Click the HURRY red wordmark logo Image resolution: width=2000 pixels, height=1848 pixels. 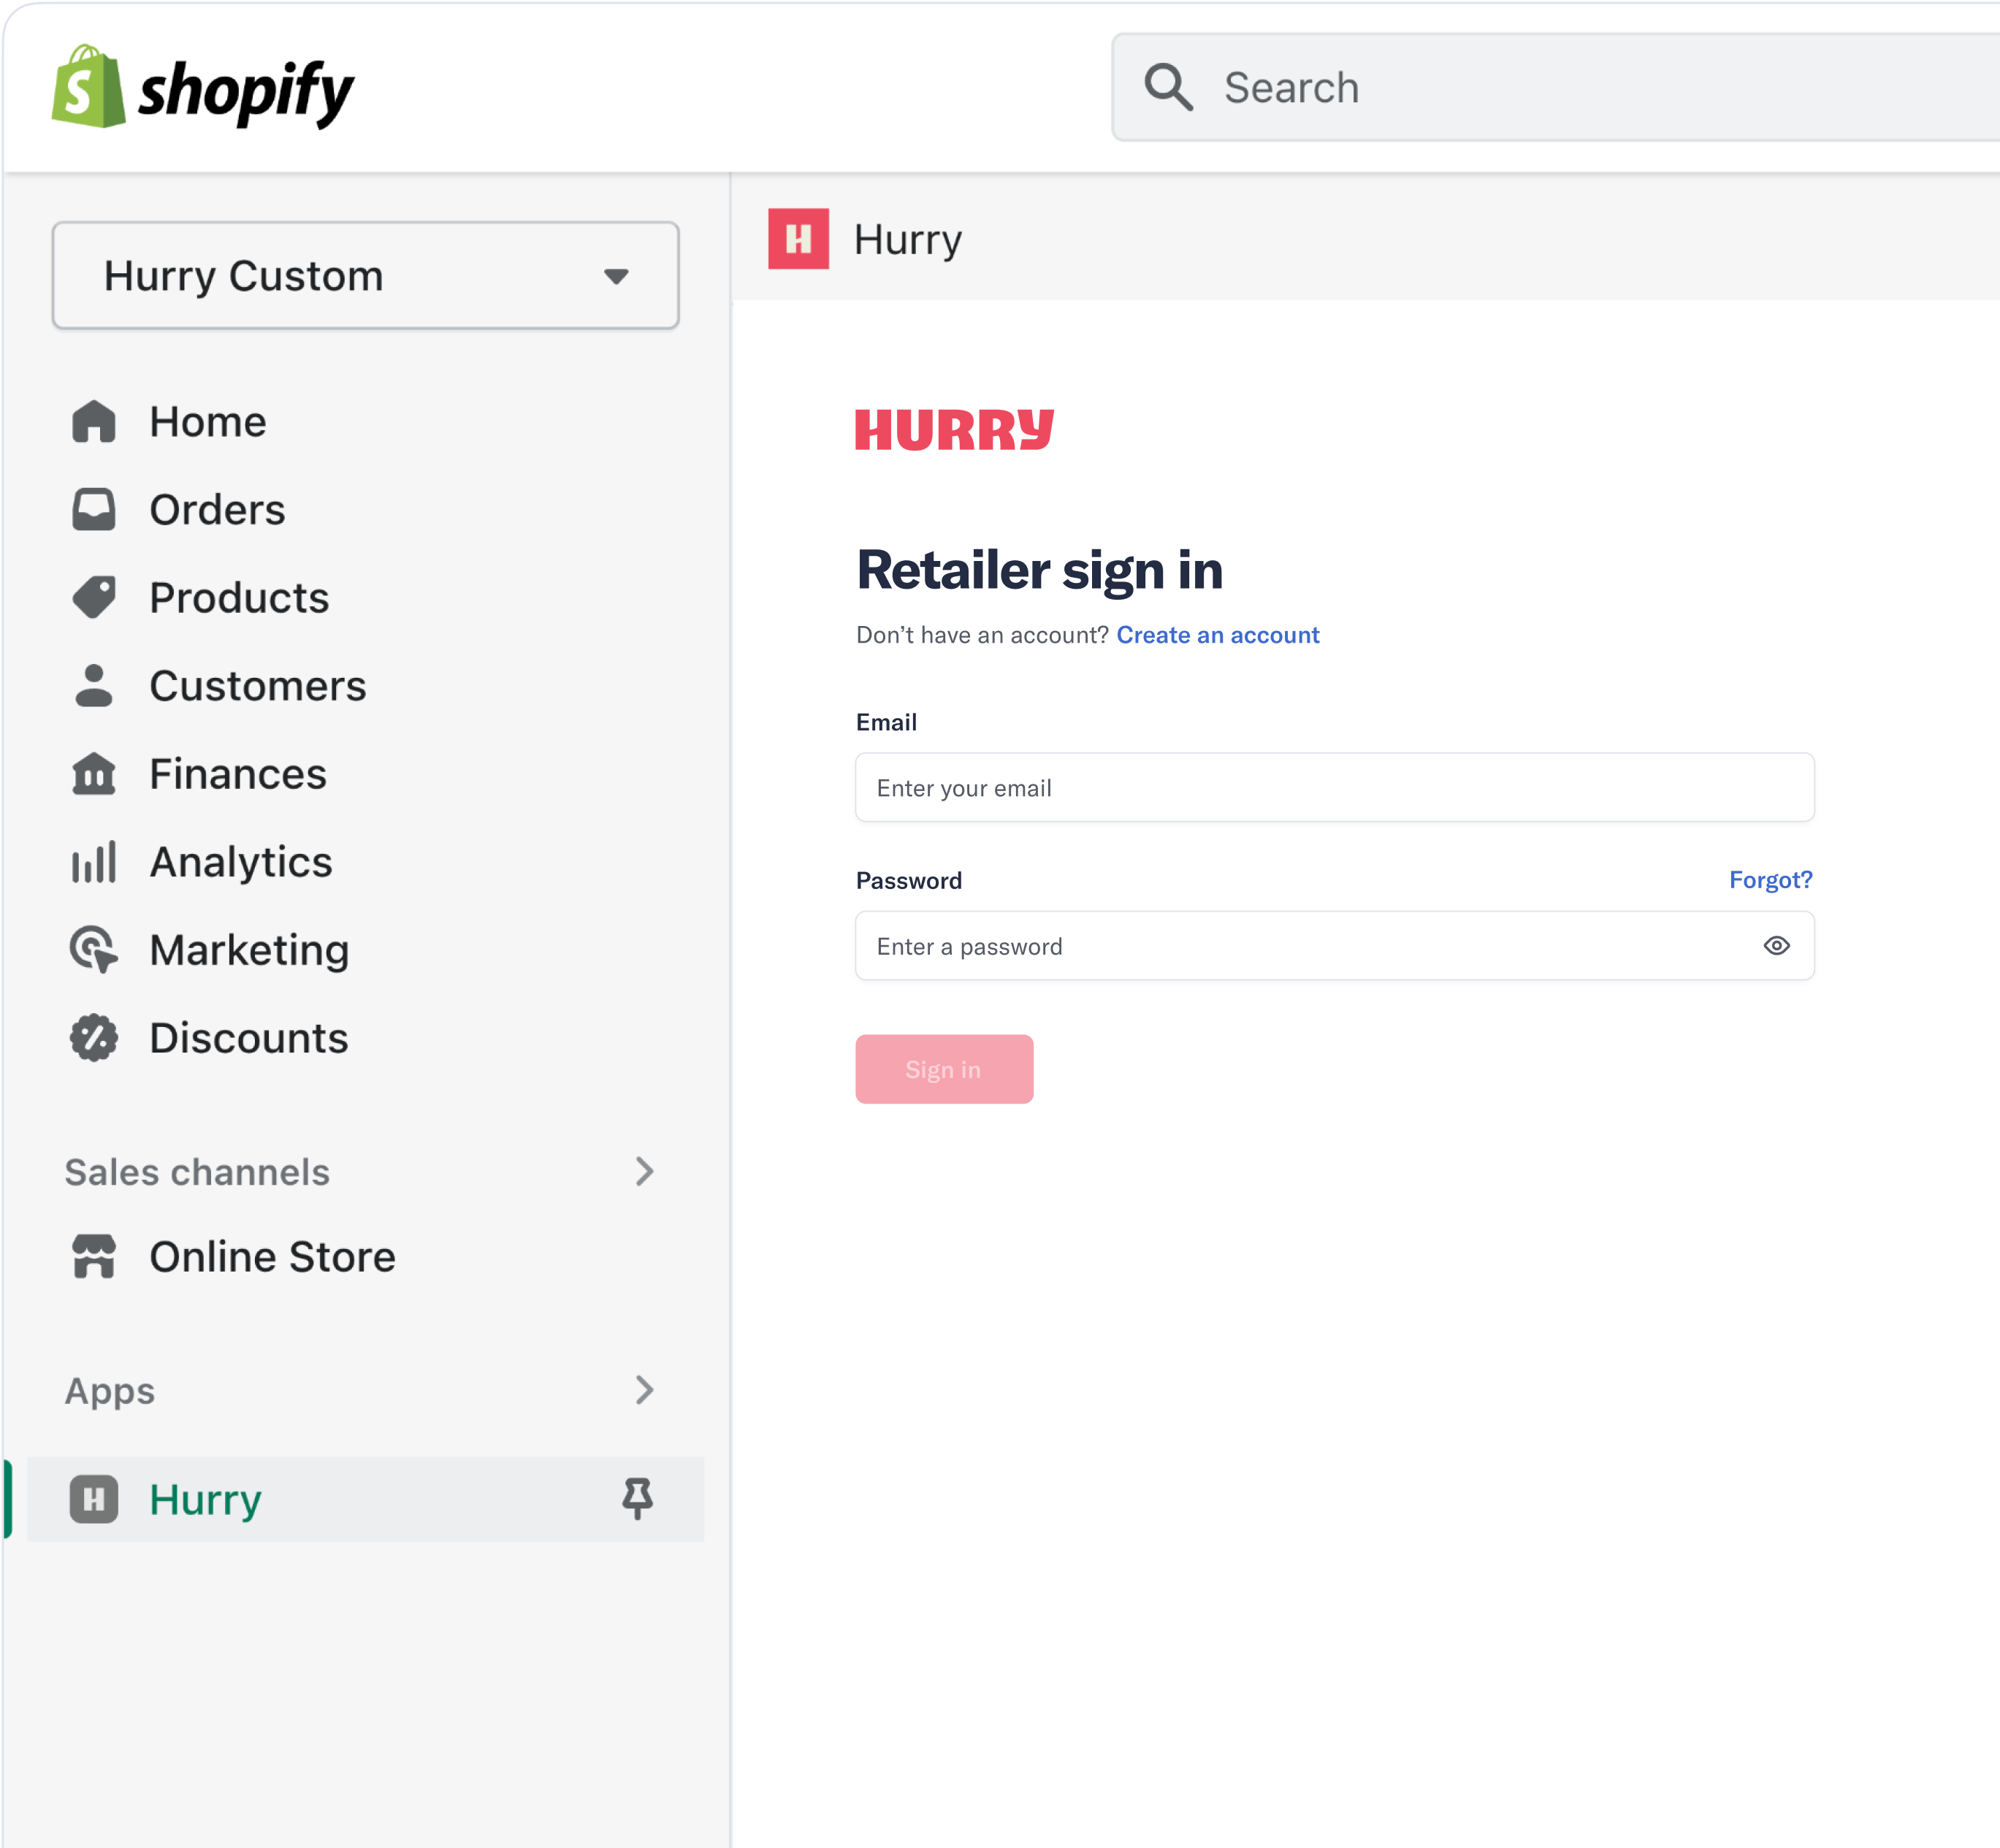point(955,430)
